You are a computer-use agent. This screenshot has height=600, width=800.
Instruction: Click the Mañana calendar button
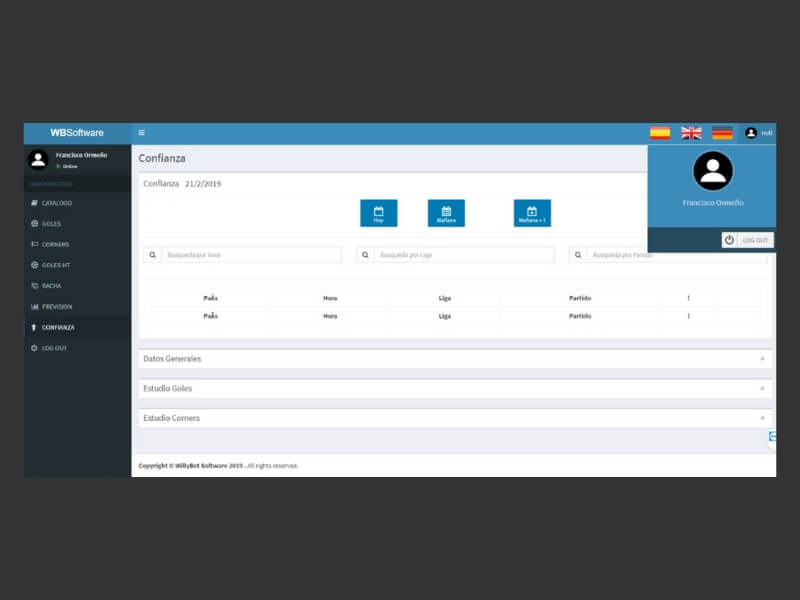[446, 213]
